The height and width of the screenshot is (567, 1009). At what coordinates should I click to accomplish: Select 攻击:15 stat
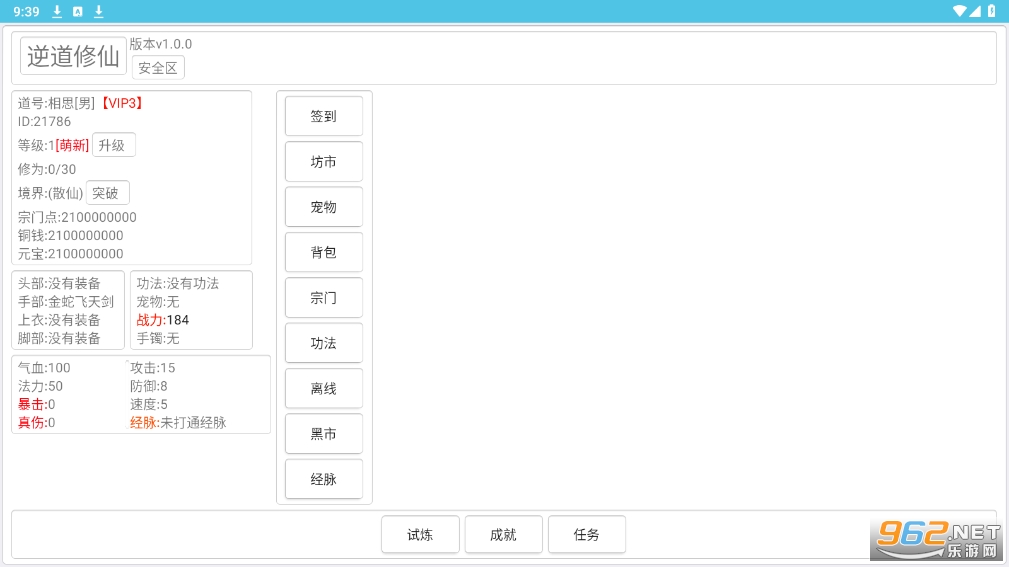point(153,367)
